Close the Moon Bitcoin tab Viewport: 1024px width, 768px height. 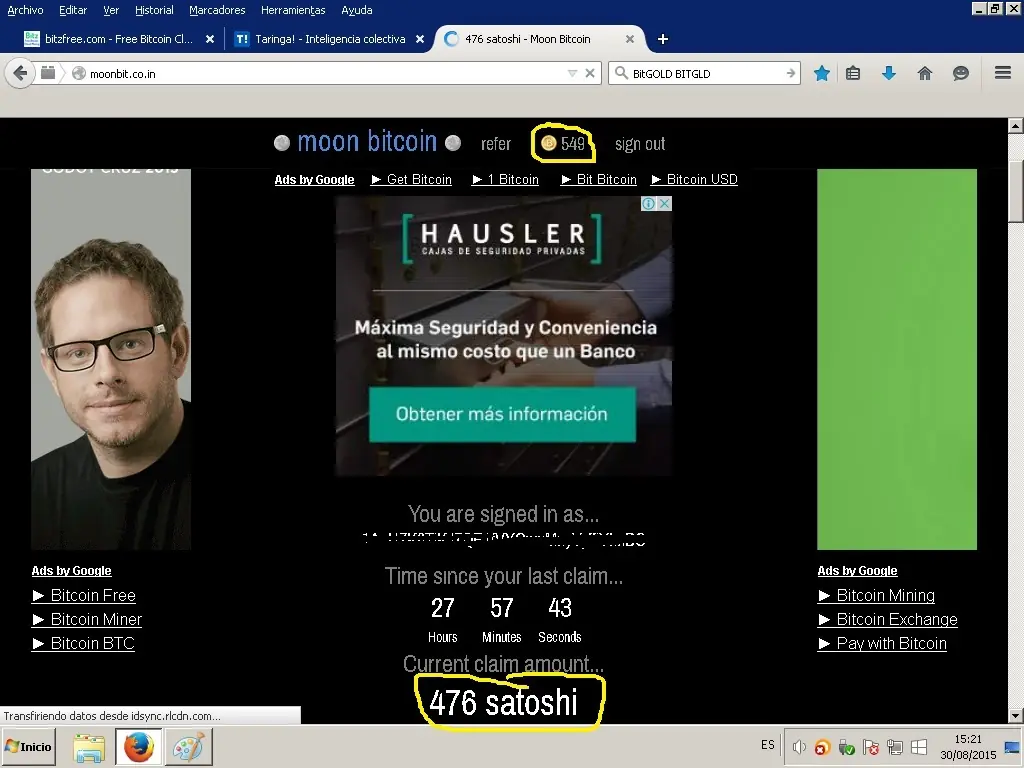(x=630, y=39)
